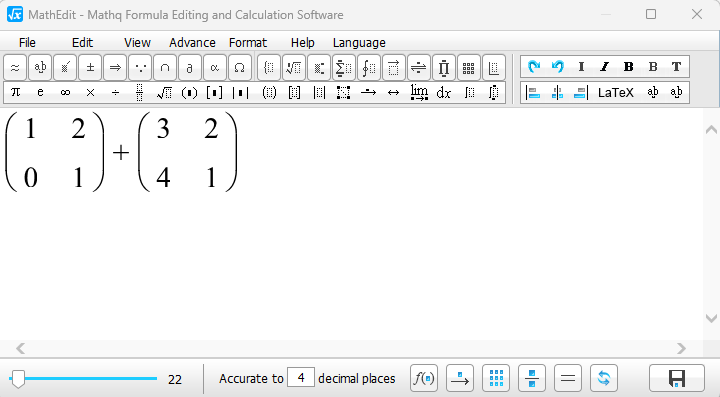Click the substitution arrow calculation button
The image size is (720, 397).
[460, 379]
